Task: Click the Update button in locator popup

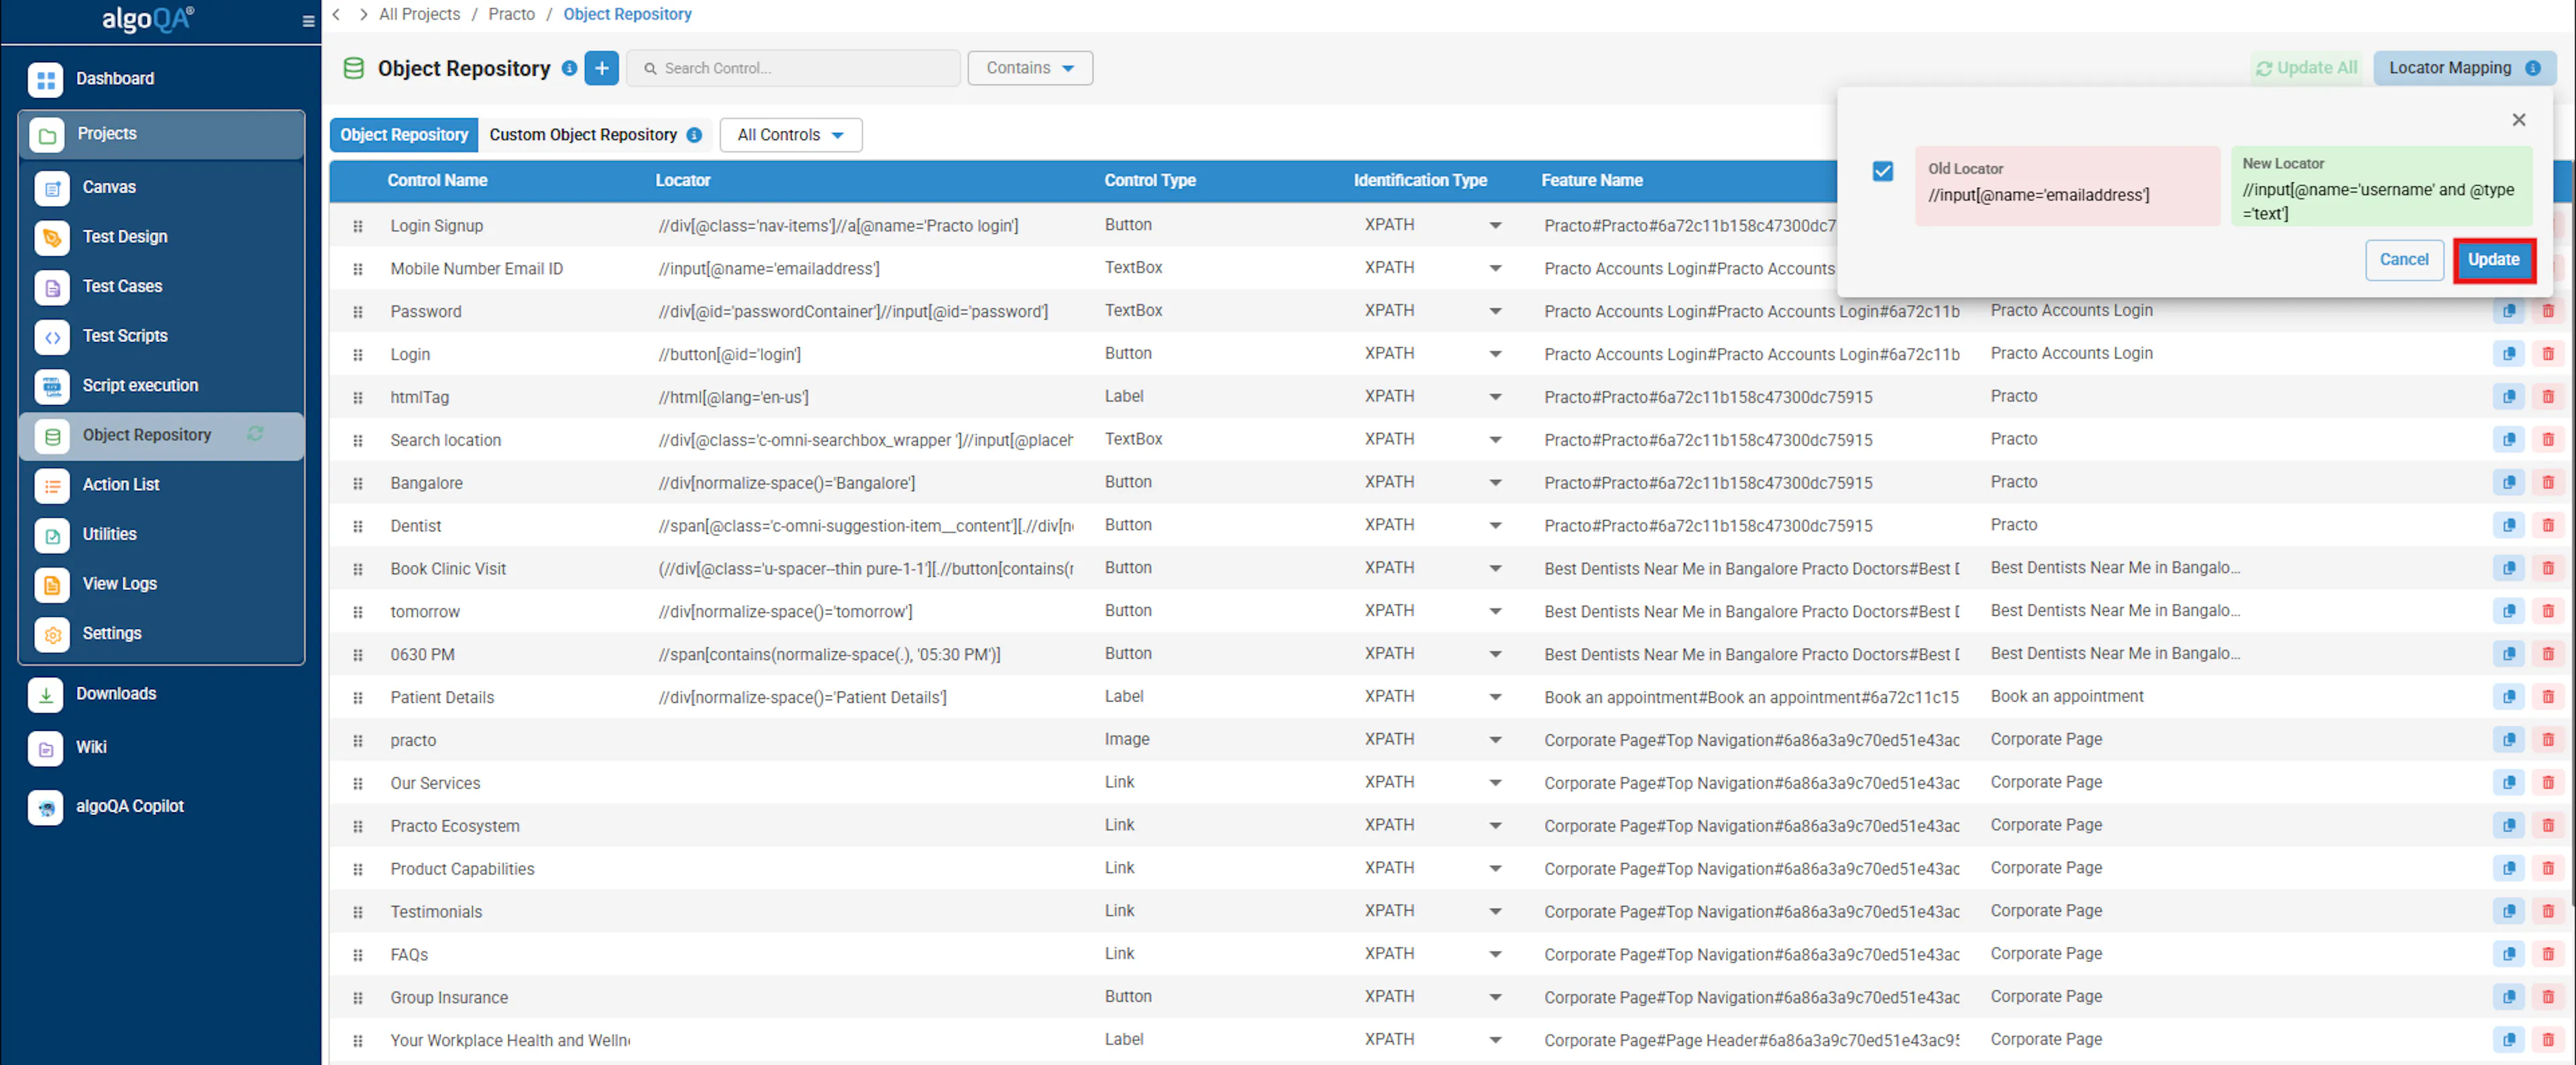Action: click(2492, 260)
